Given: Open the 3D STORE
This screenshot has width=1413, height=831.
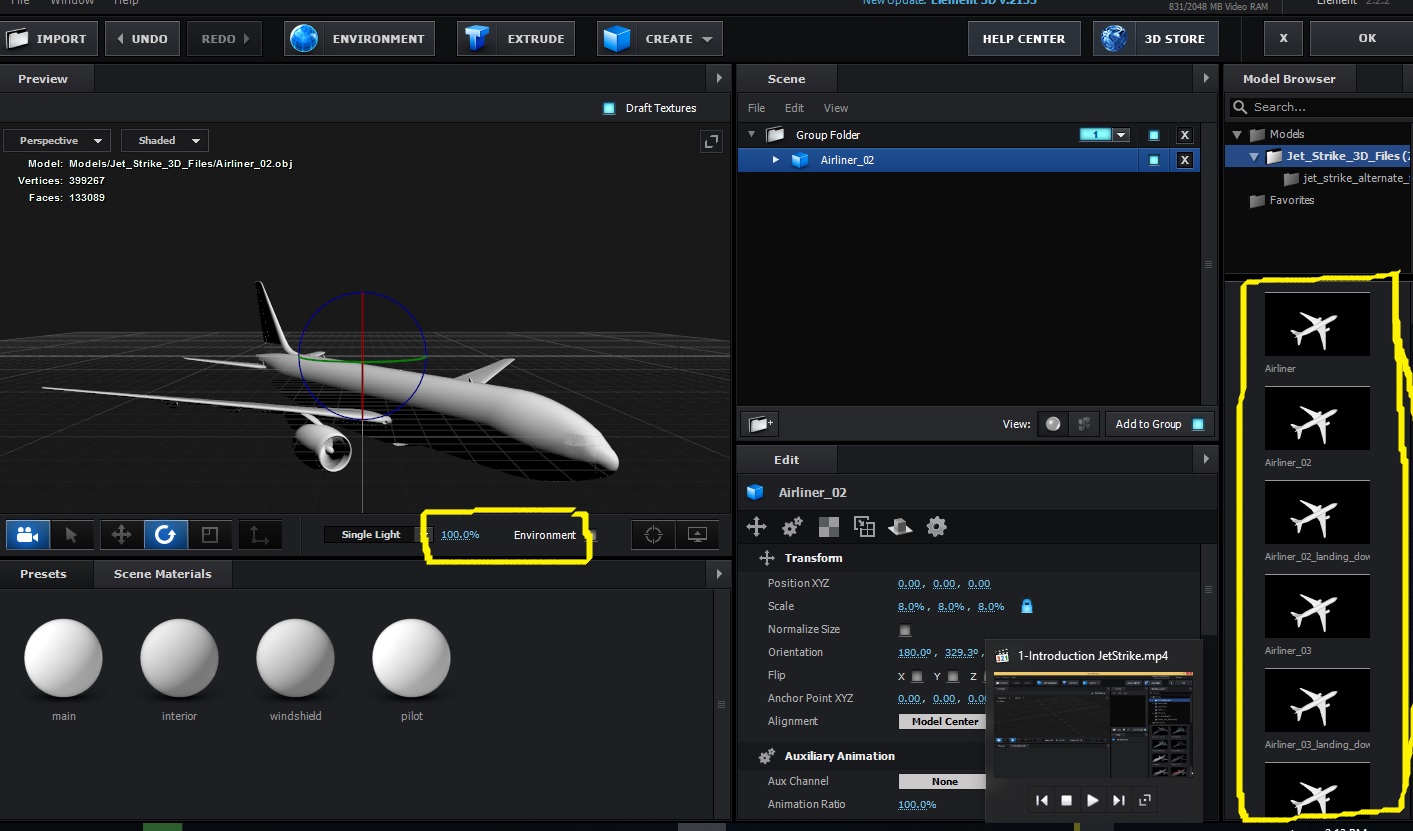Looking at the screenshot, I should pyautogui.click(x=1156, y=39).
